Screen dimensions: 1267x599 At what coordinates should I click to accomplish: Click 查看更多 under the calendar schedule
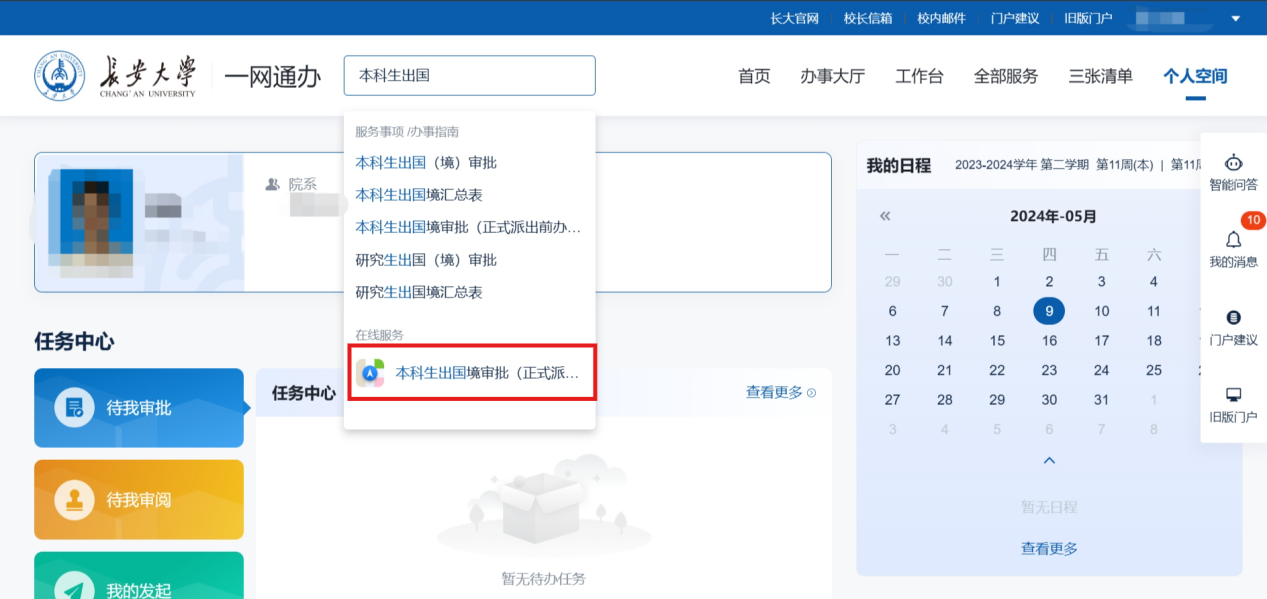coord(1049,549)
